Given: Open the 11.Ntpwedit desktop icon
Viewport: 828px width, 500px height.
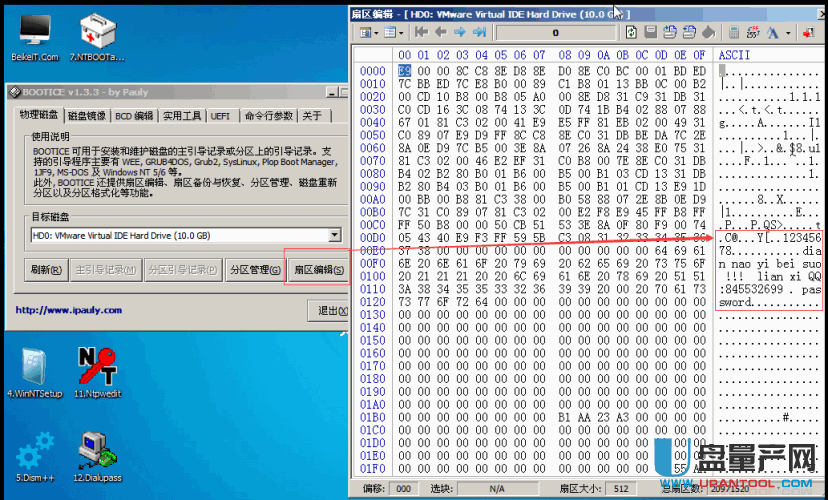Looking at the screenshot, I should 98,372.
